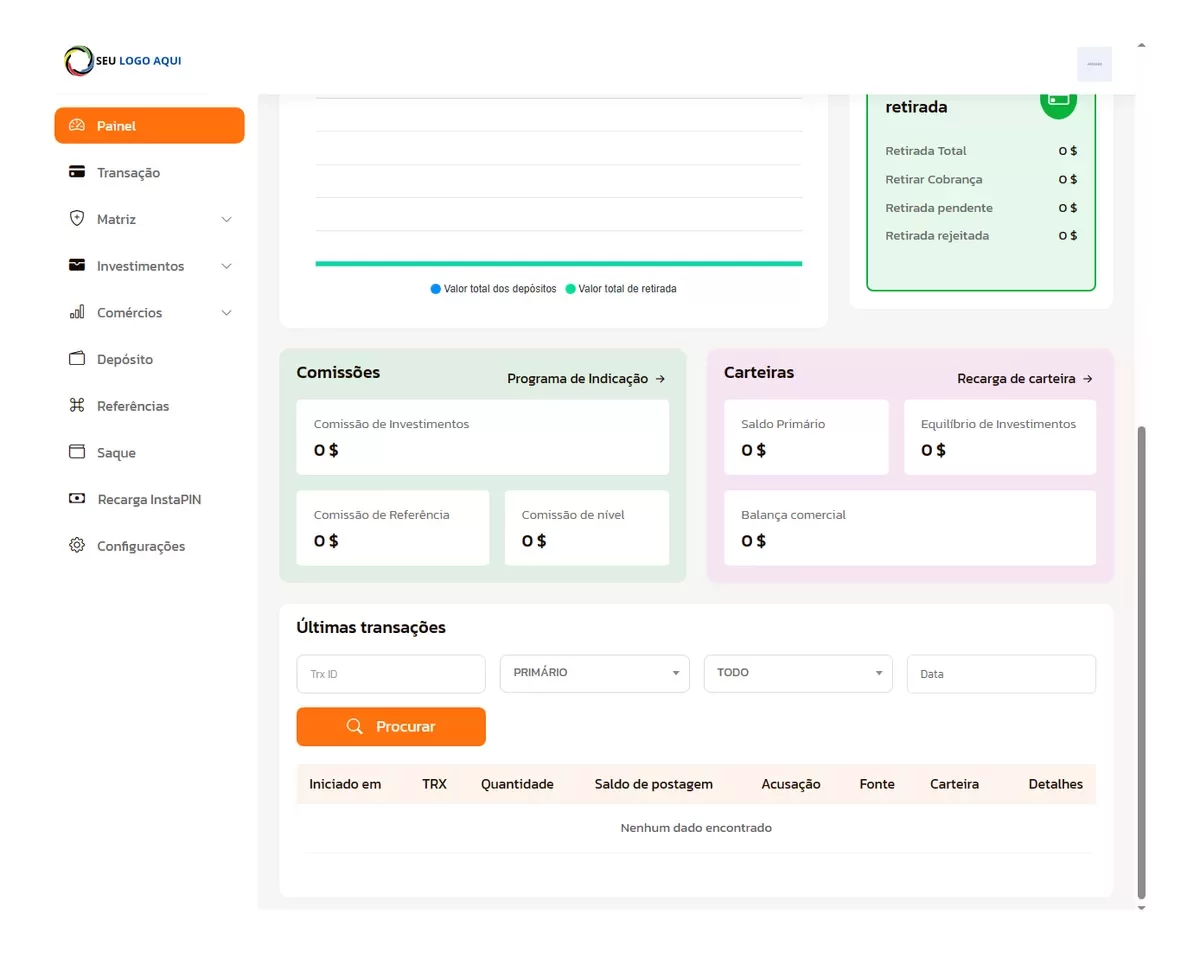This screenshot has width=1200, height=953.
Task: Toggle green withdrawals legend marker in chart
Action: pyautogui.click(x=570, y=289)
